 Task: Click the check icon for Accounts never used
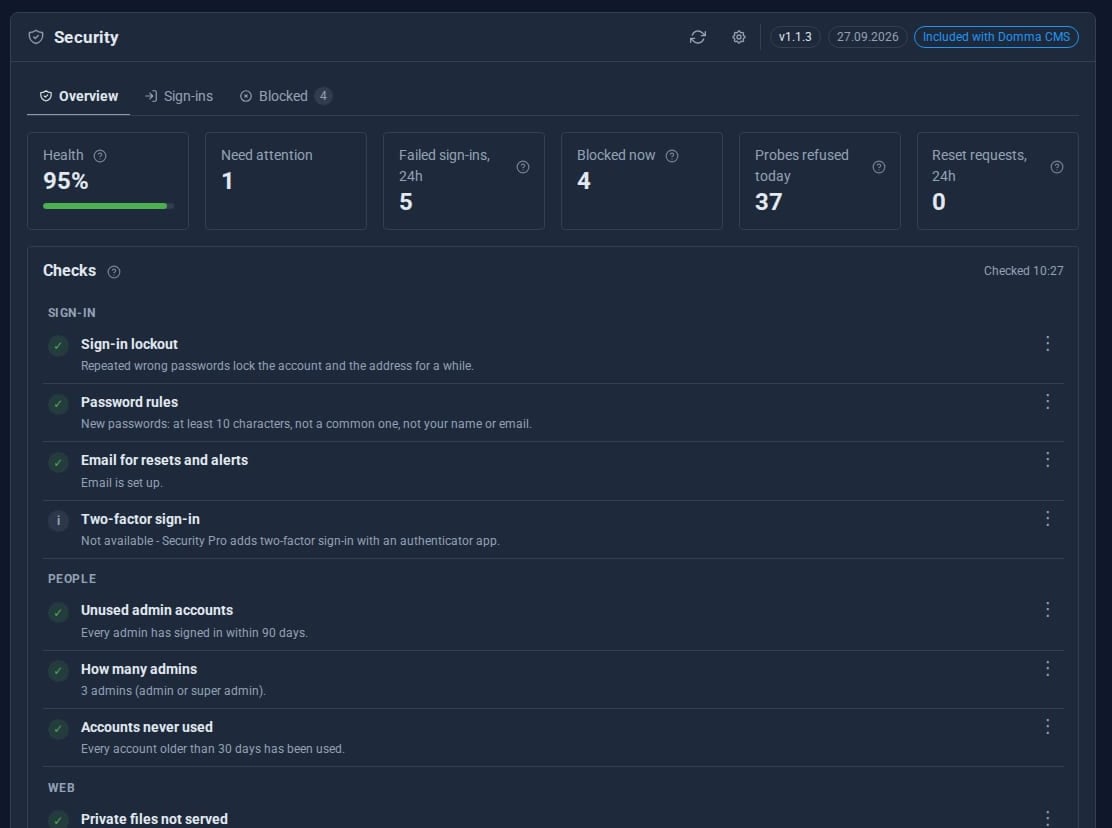(58, 729)
